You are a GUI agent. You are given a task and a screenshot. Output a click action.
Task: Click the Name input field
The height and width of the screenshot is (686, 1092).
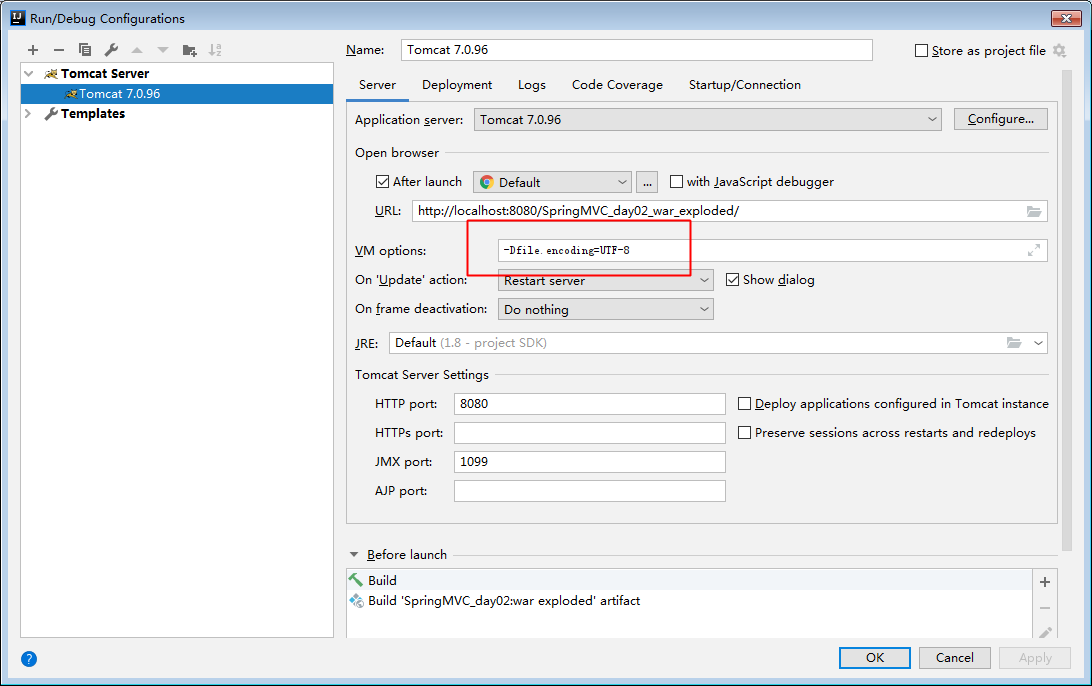[637, 50]
